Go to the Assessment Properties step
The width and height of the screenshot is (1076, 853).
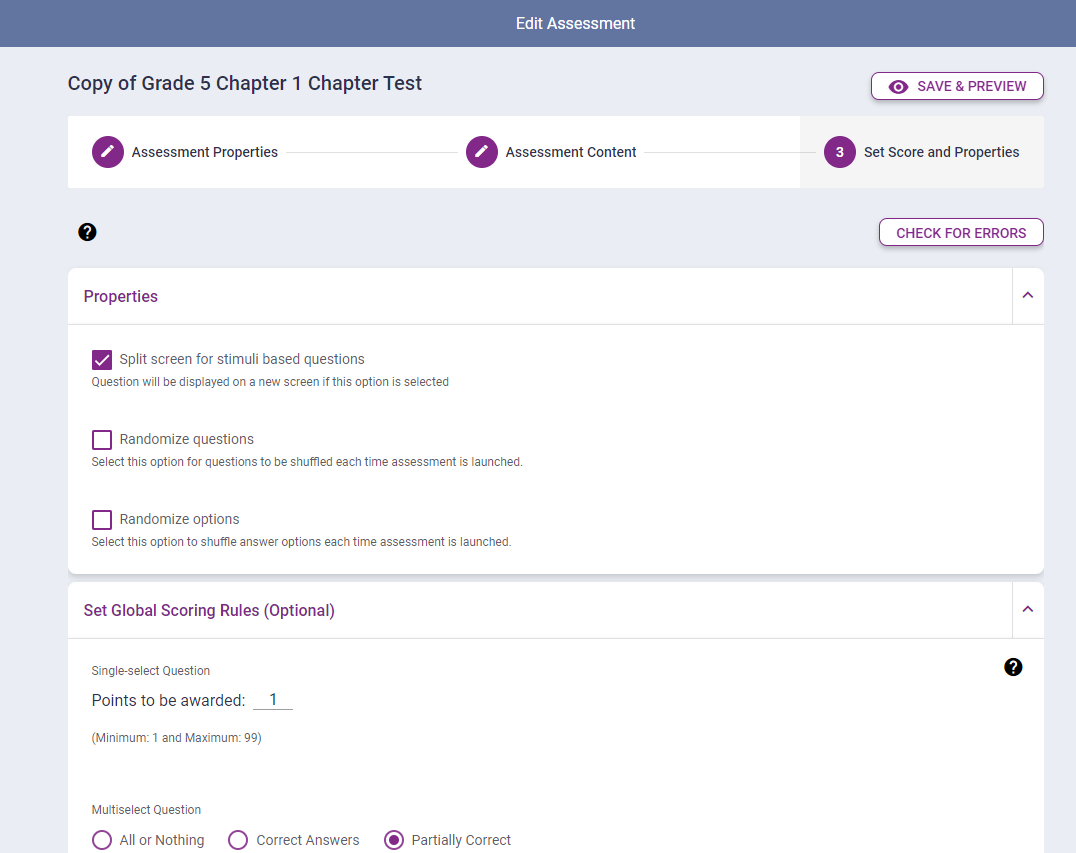204,152
